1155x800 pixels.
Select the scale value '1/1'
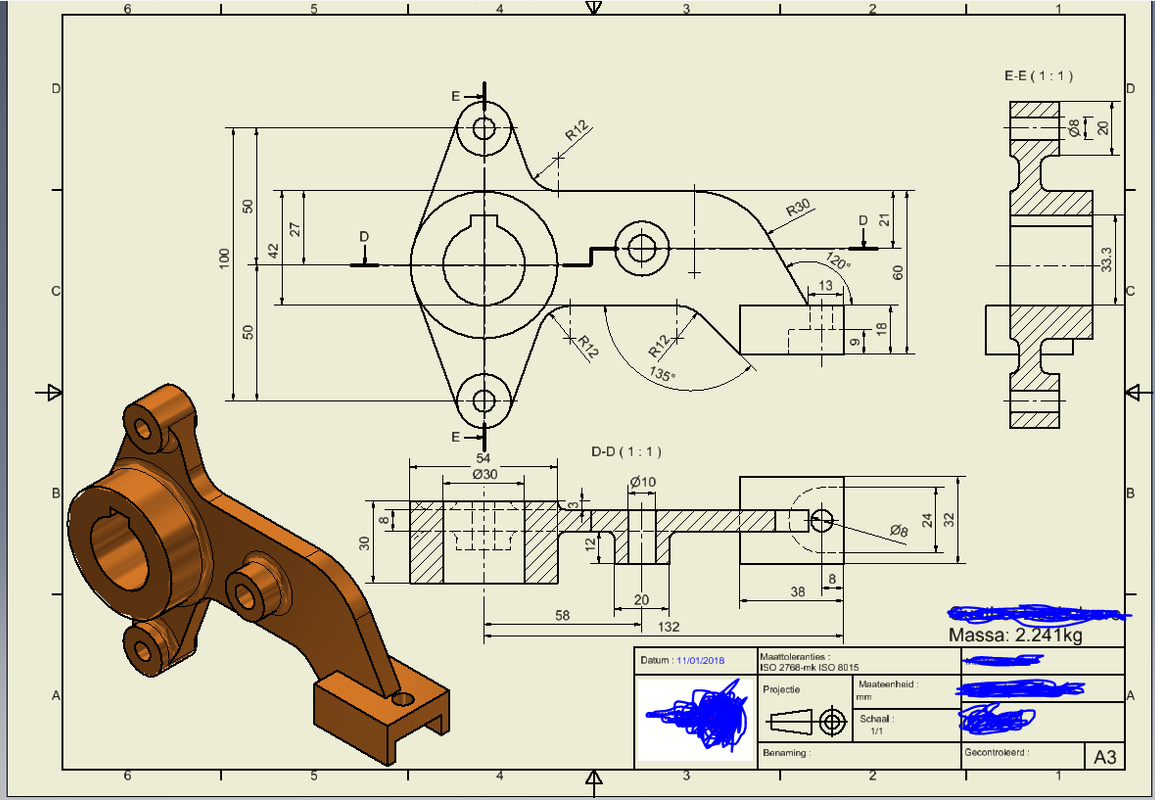[x=876, y=731]
